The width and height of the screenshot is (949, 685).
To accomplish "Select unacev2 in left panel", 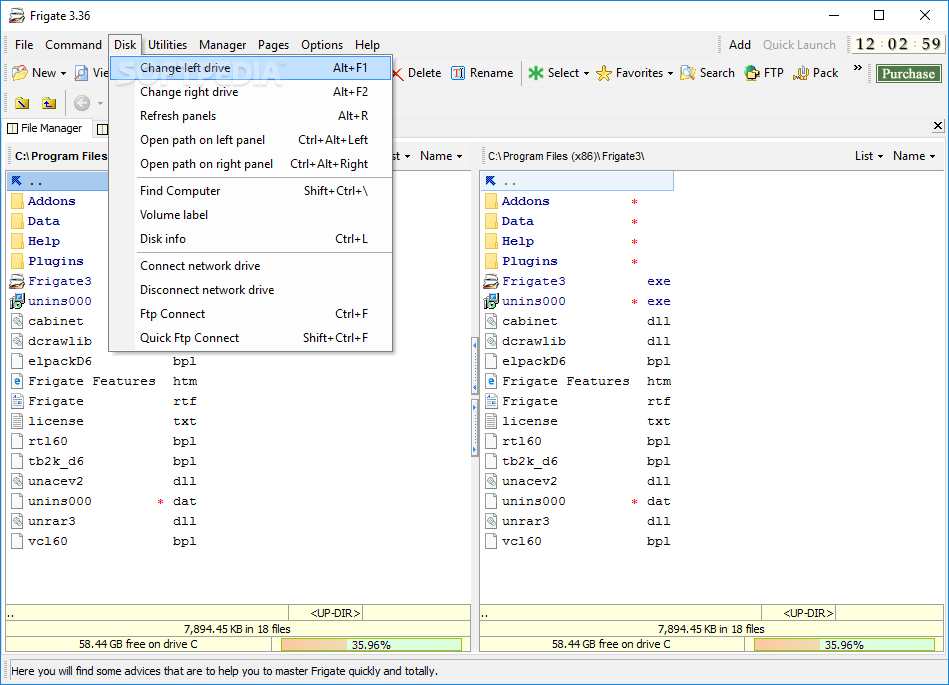I will [103, 481].
